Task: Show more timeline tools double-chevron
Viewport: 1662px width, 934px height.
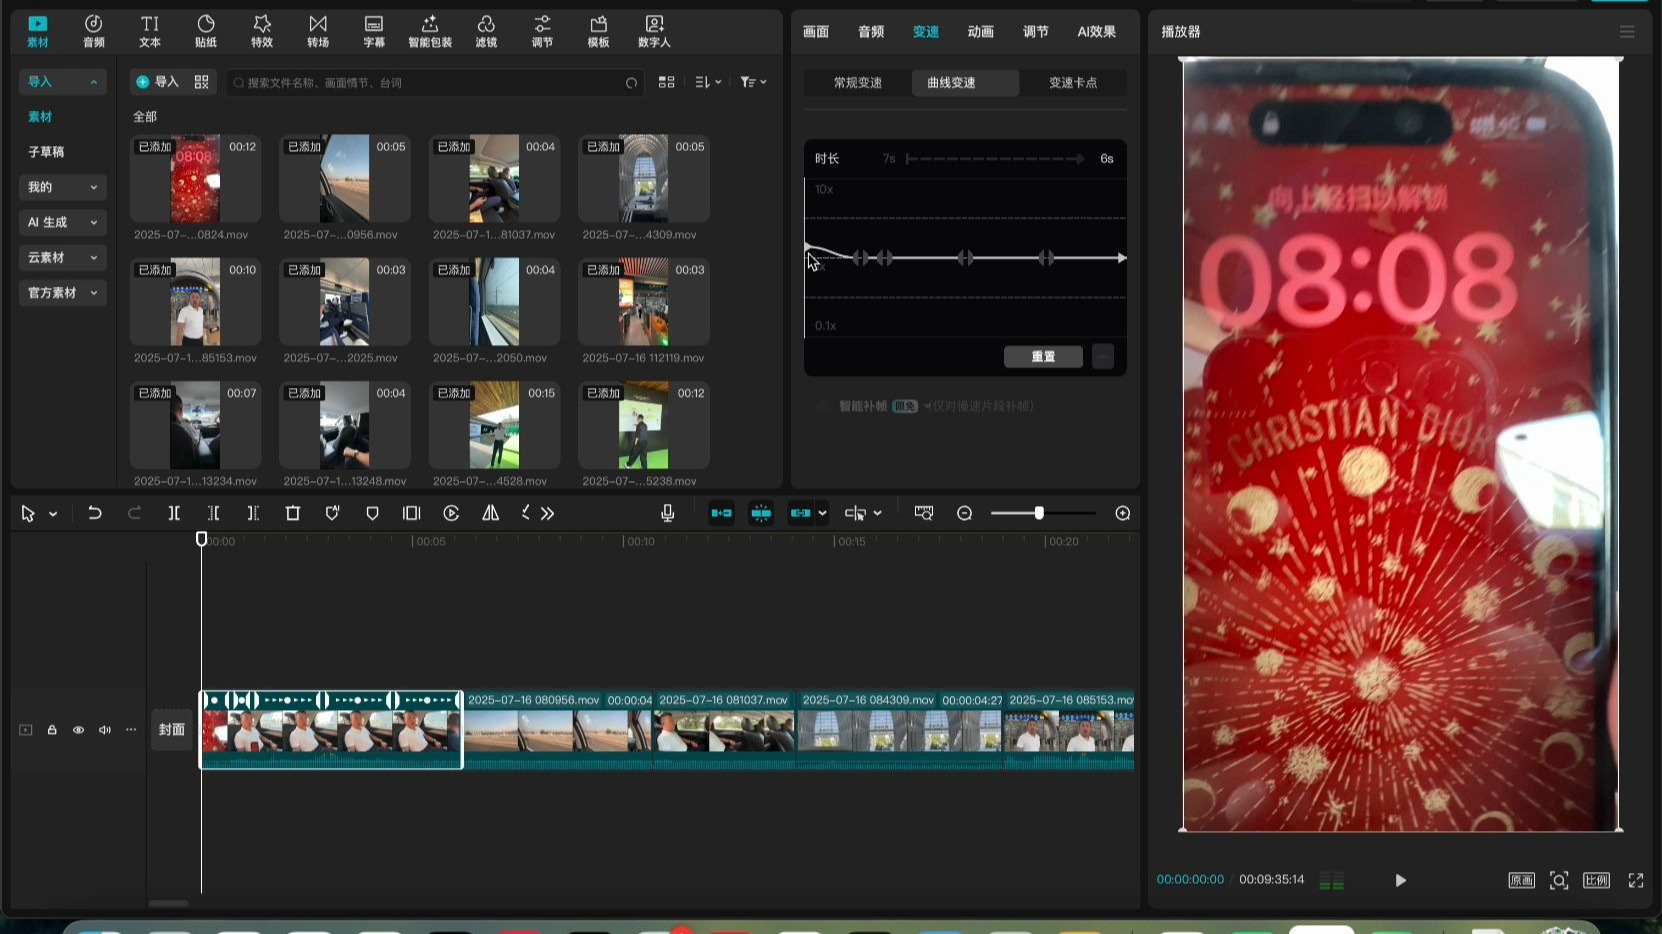Action: (547, 513)
